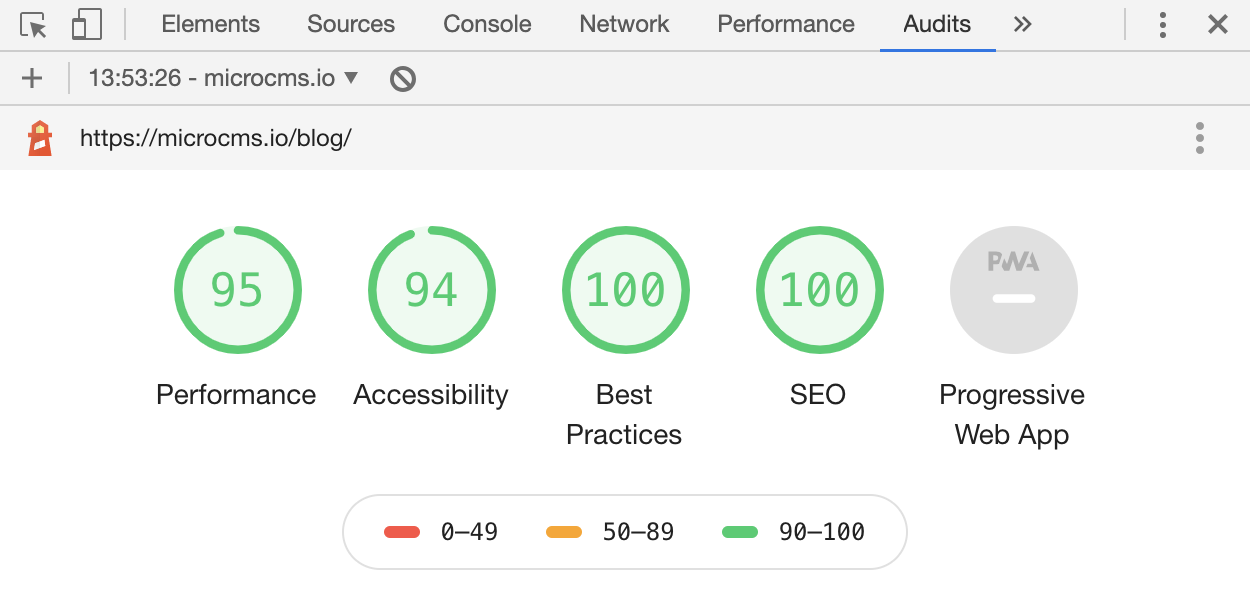This screenshot has width=1250, height=610.
Task: Go to the Performance tab
Action: (x=786, y=25)
